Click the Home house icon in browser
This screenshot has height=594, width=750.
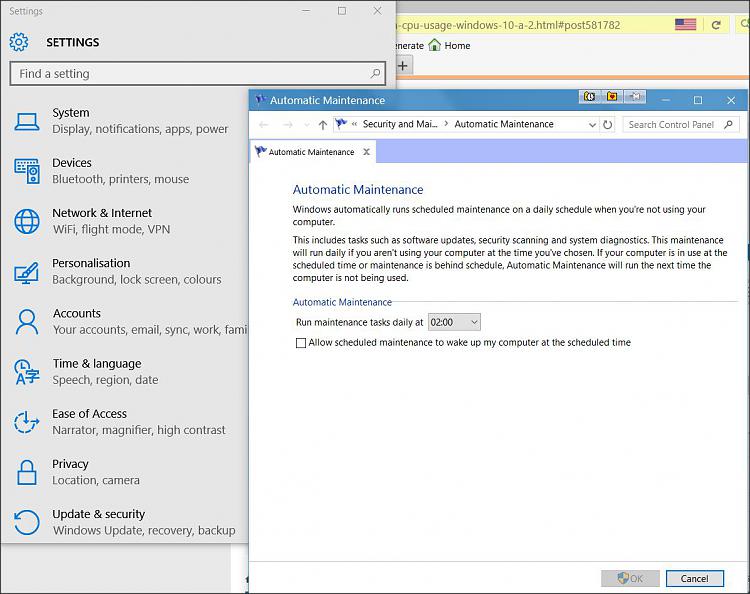coord(434,45)
